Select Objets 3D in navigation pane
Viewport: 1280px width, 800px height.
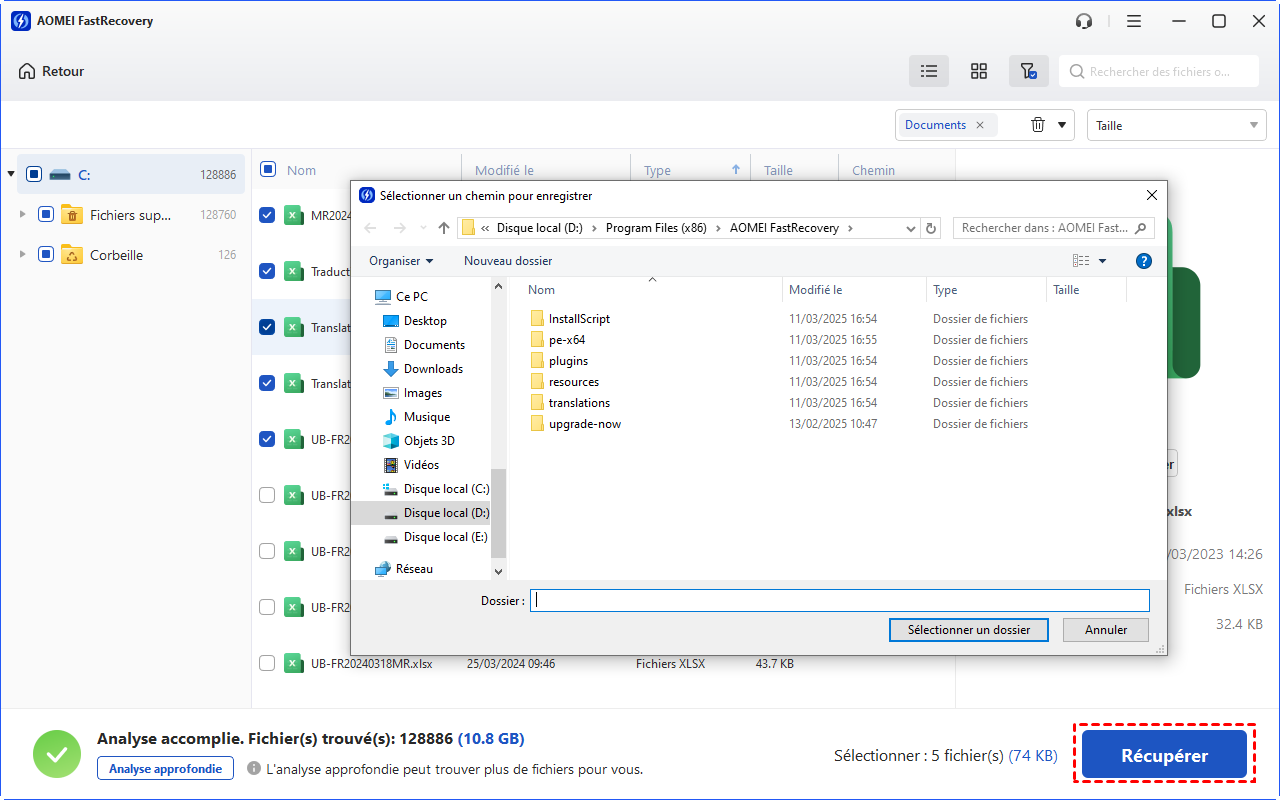point(429,441)
